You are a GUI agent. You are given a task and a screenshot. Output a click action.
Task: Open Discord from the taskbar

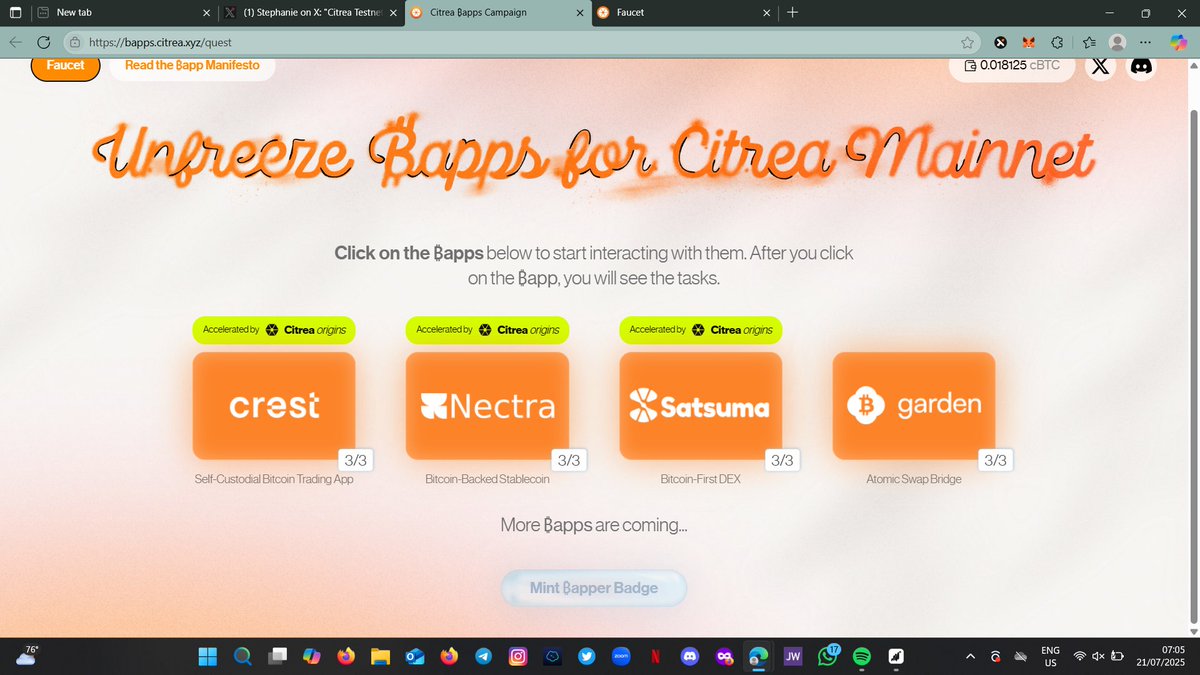pos(690,656)
